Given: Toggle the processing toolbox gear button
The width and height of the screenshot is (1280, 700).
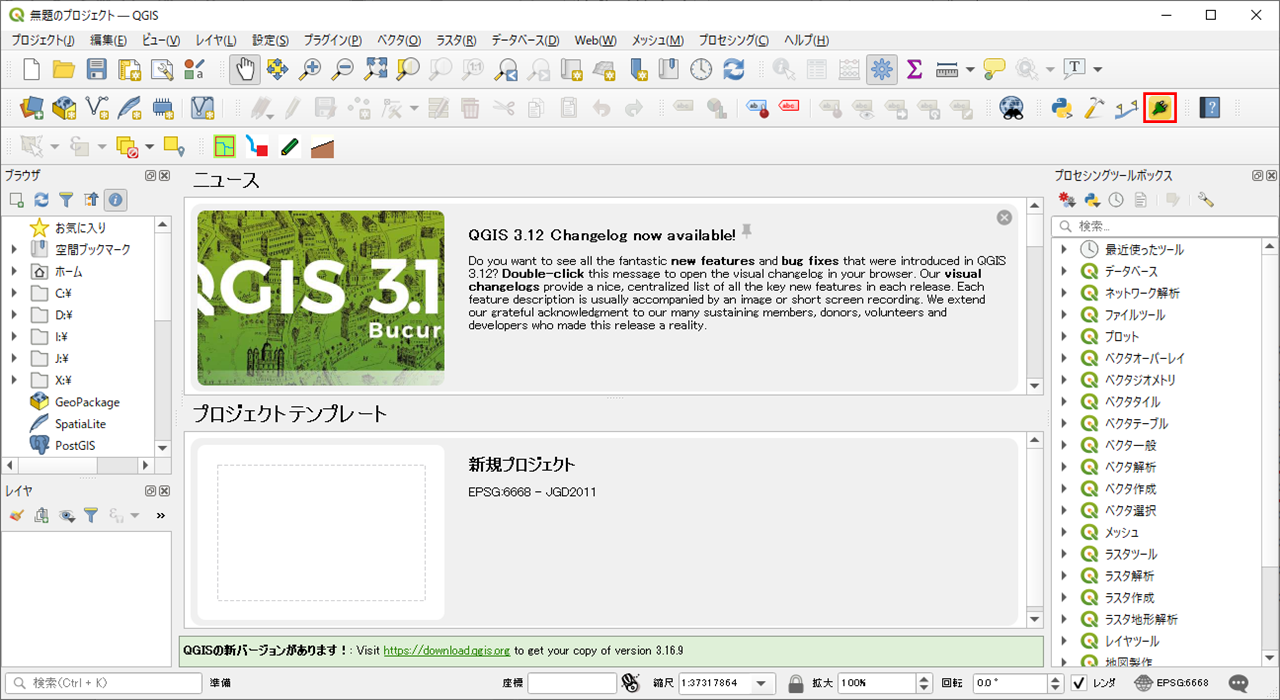Looking at the screenshot, I should coord(881,69).
